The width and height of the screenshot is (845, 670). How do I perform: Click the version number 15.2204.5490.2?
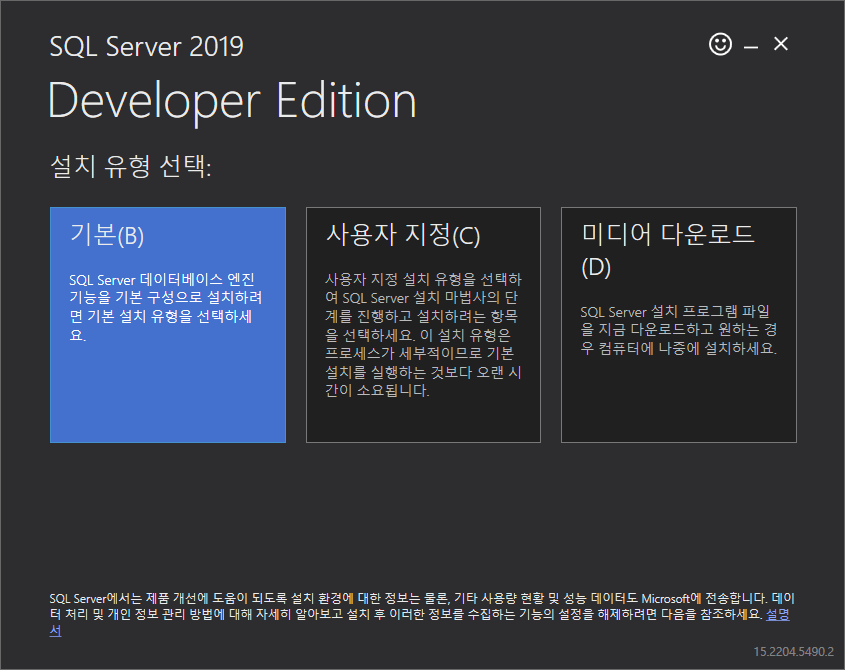pos(793,652)
